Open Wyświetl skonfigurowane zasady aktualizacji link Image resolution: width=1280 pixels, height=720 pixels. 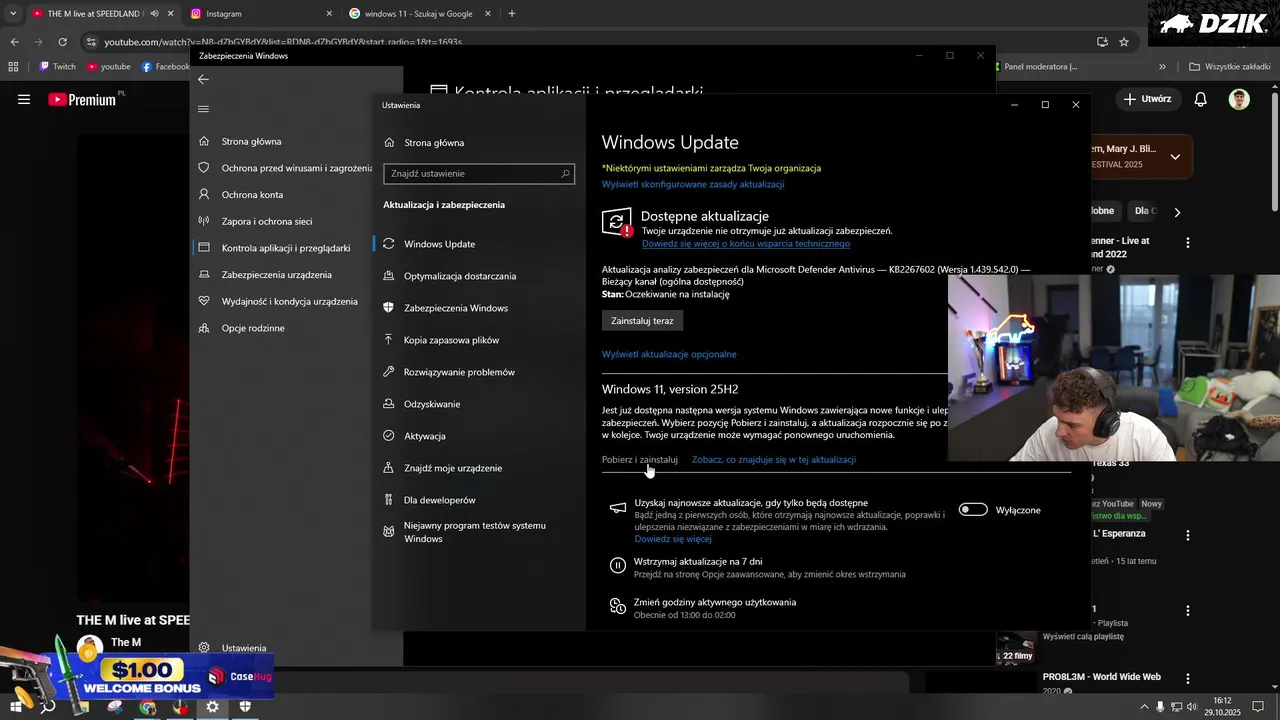(x=693, y=185)
